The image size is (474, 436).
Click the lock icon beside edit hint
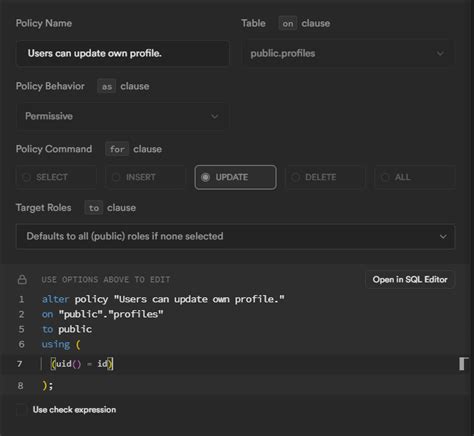[x=22, y=279]
